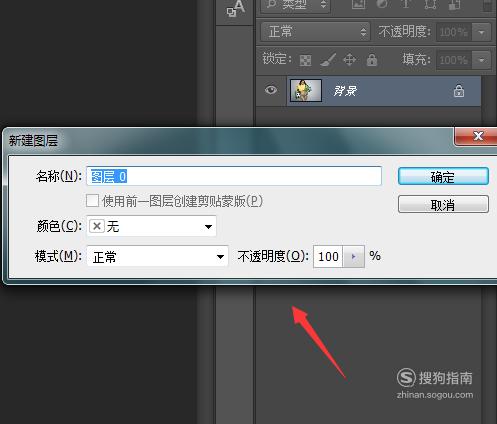
Task: Click the lock icon on 背景 layer
Action: pyautogui.click(x=459, y=91)
